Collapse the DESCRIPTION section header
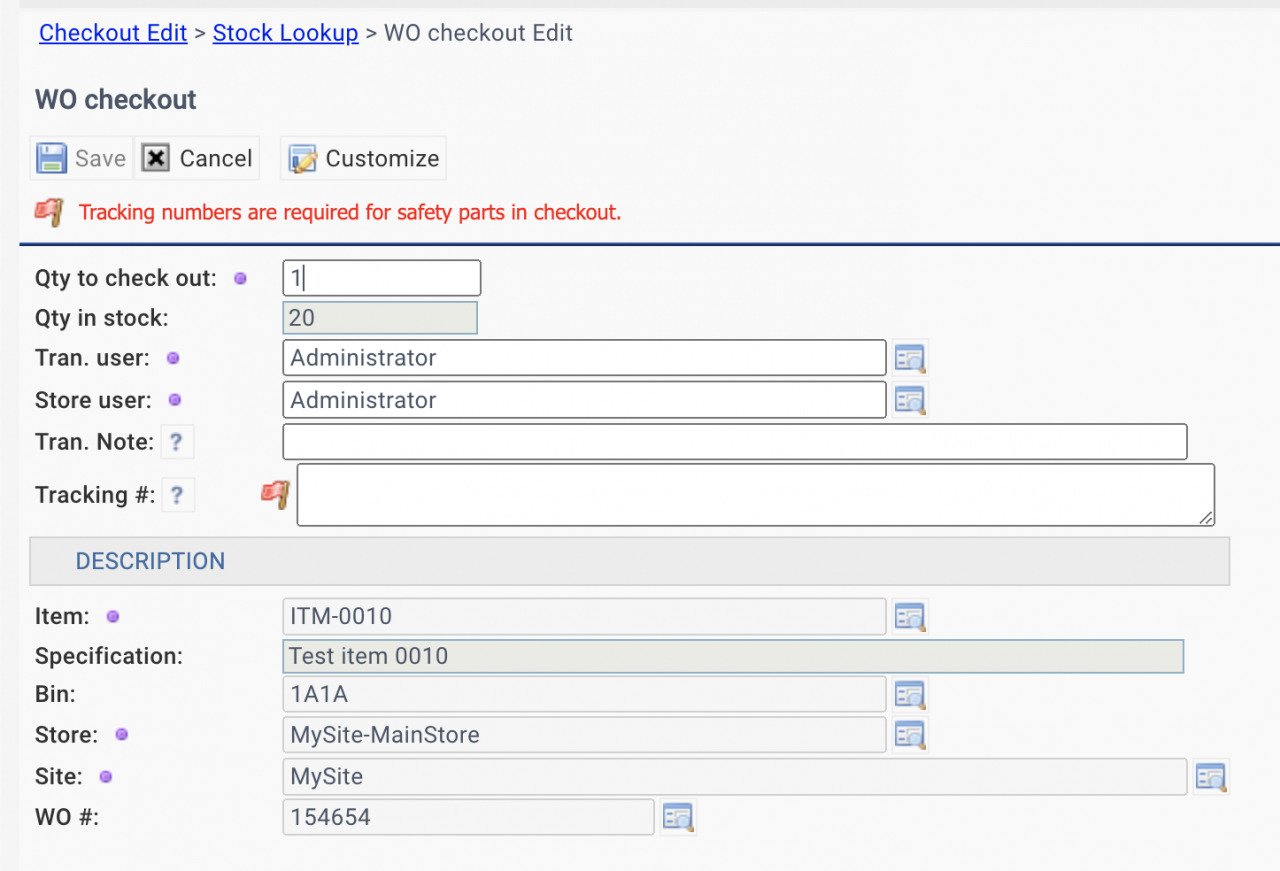 point(630,561)
